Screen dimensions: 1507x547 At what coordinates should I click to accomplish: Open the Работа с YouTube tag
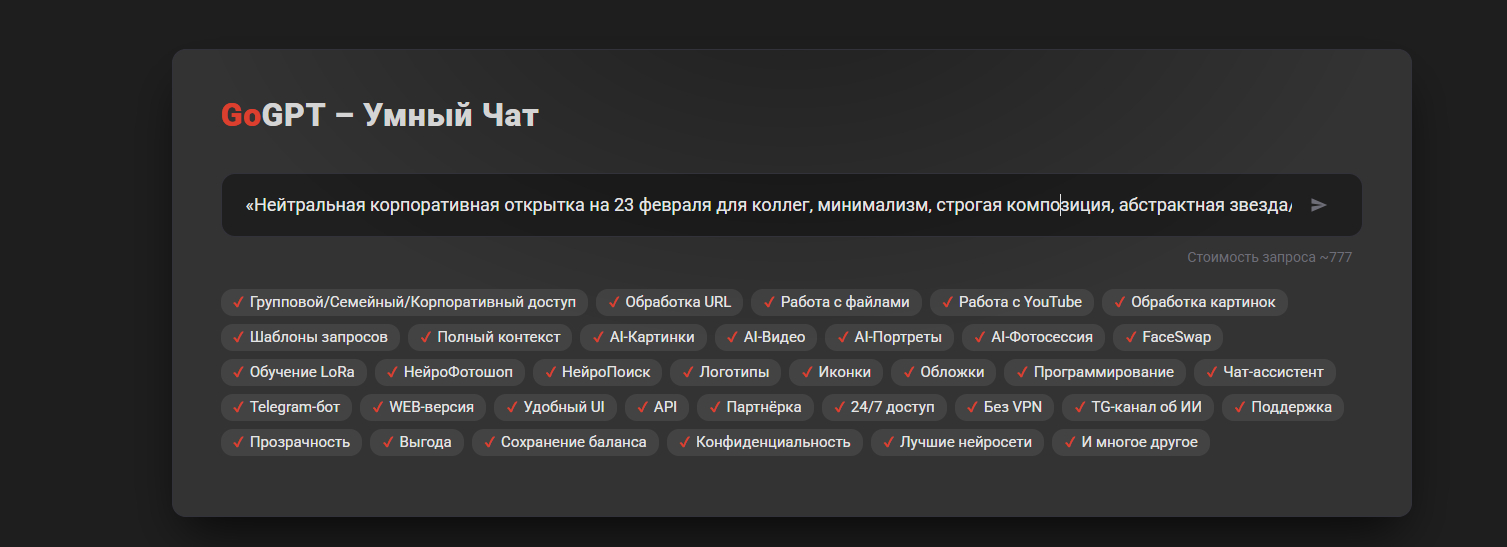tap(1012, 302)
